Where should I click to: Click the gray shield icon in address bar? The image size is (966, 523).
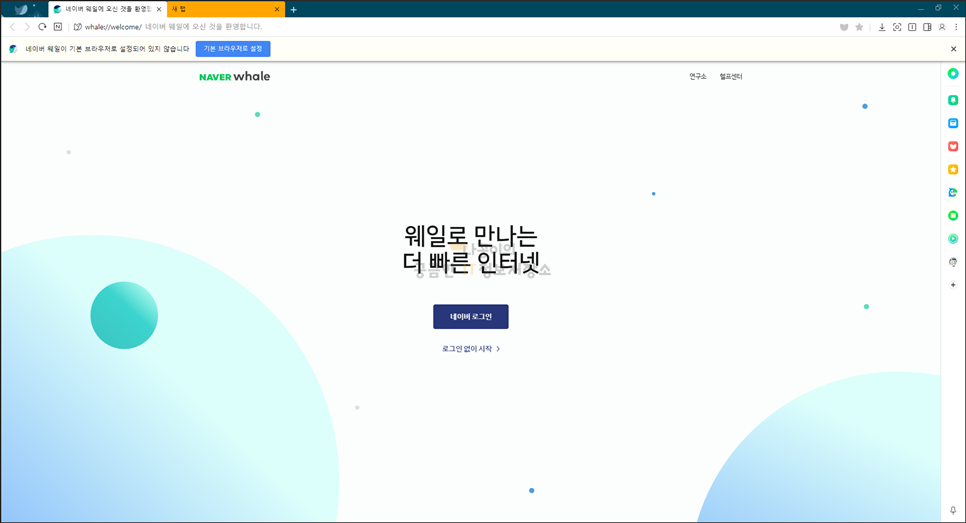(844, 27)
